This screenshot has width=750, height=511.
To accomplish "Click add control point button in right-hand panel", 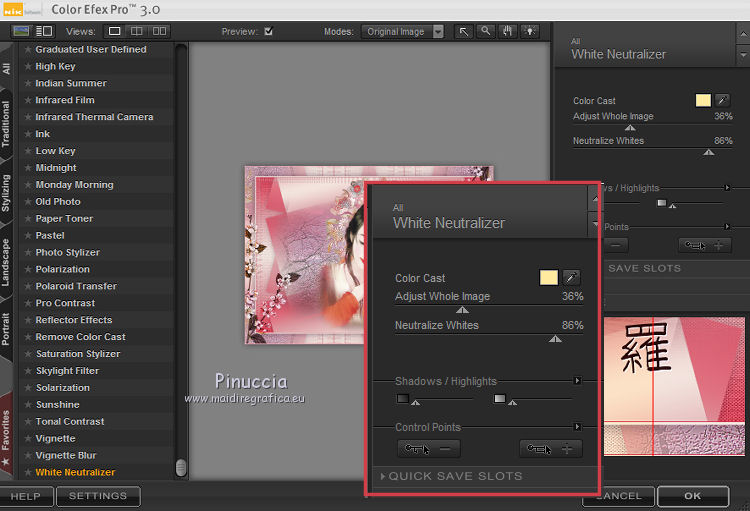I will (x=705, y=245).
